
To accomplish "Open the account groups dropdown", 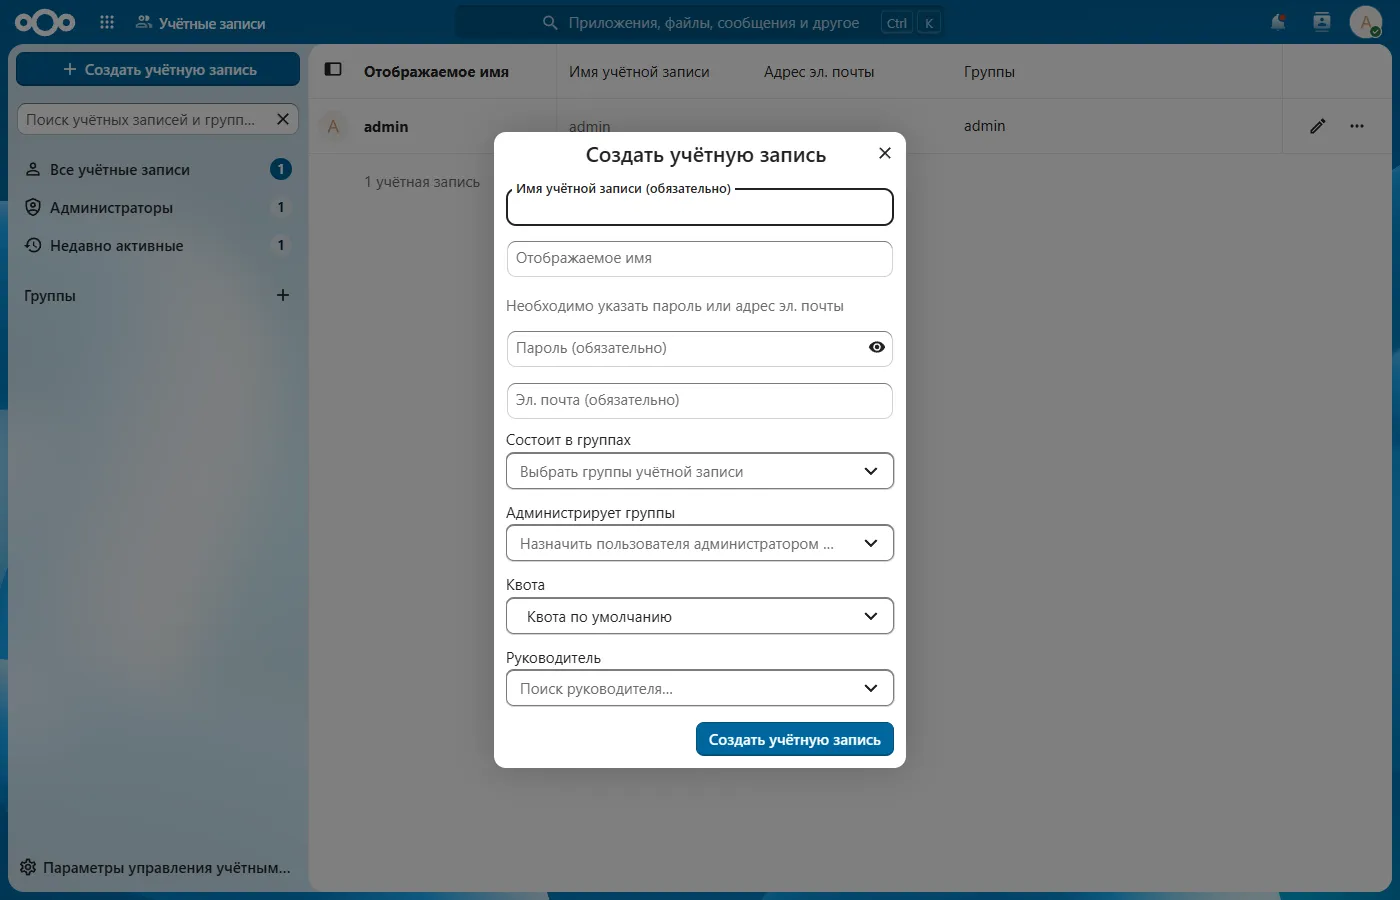I will coord(700,471).
